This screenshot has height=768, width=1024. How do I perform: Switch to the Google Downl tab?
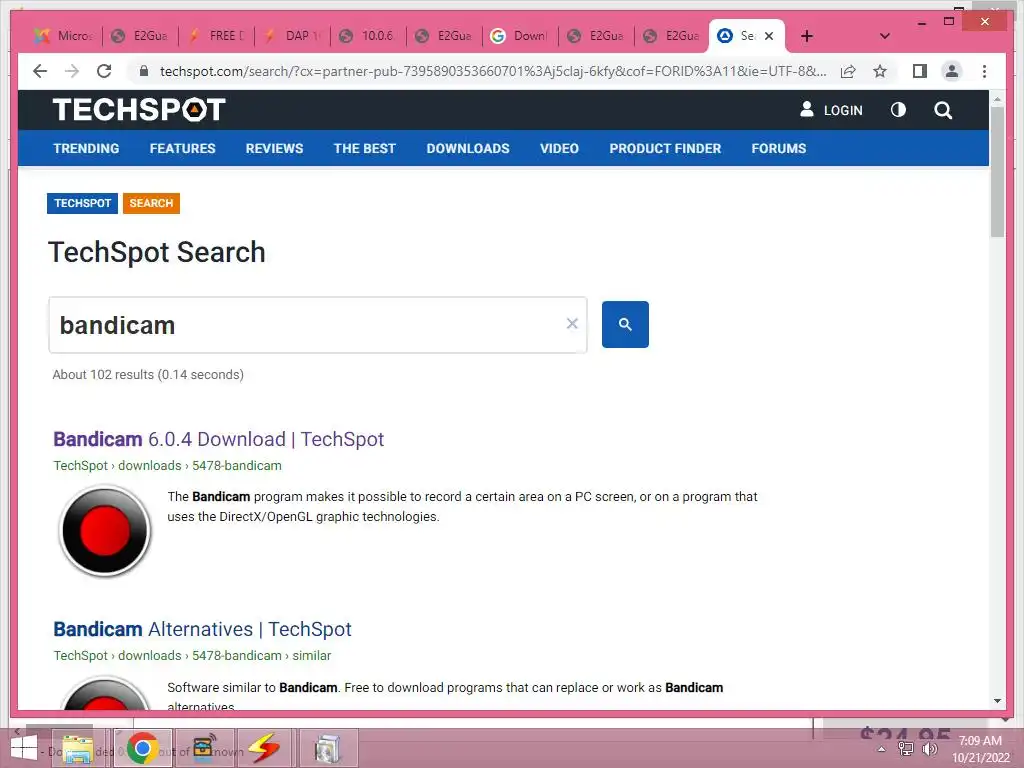521,36
